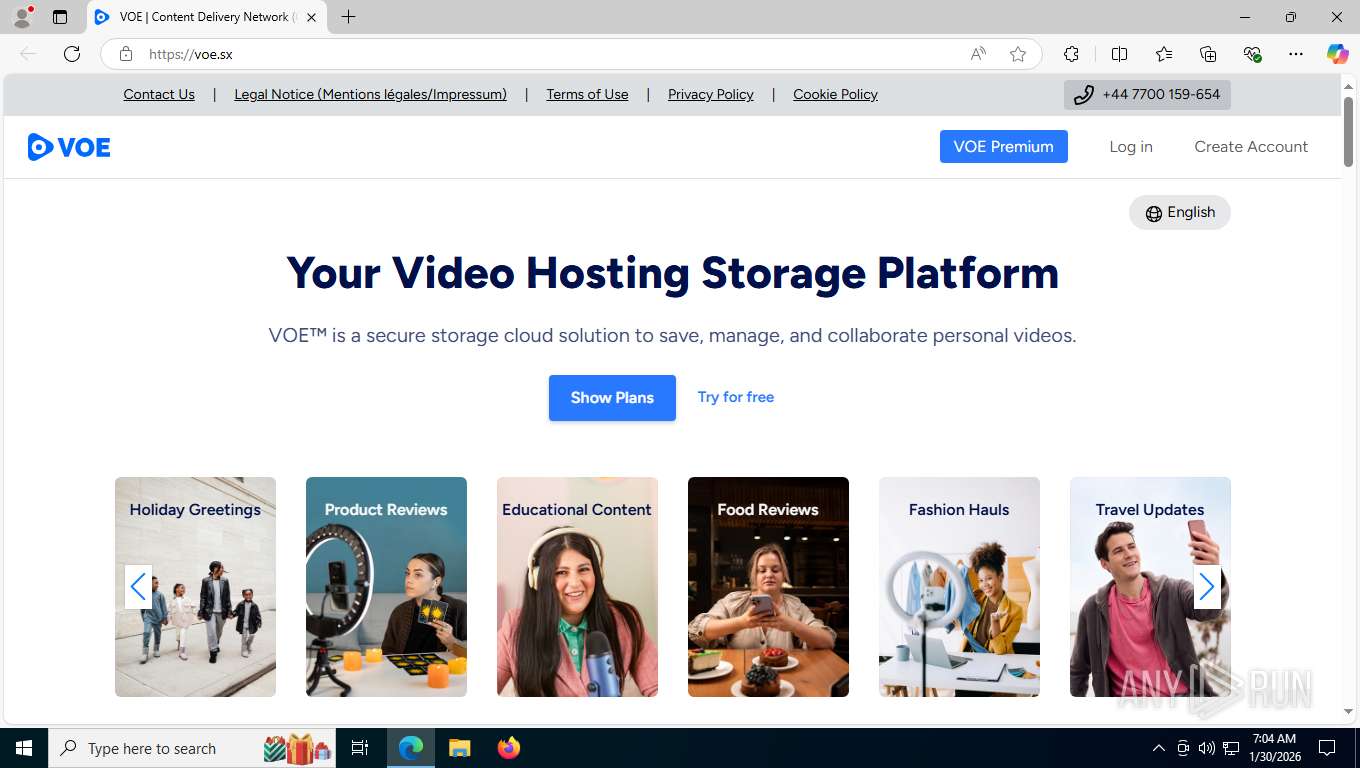Open the taskbar clock showing 7:04 AM
The height and width of the screenshot is (768, 1360).
[1274, 748]
